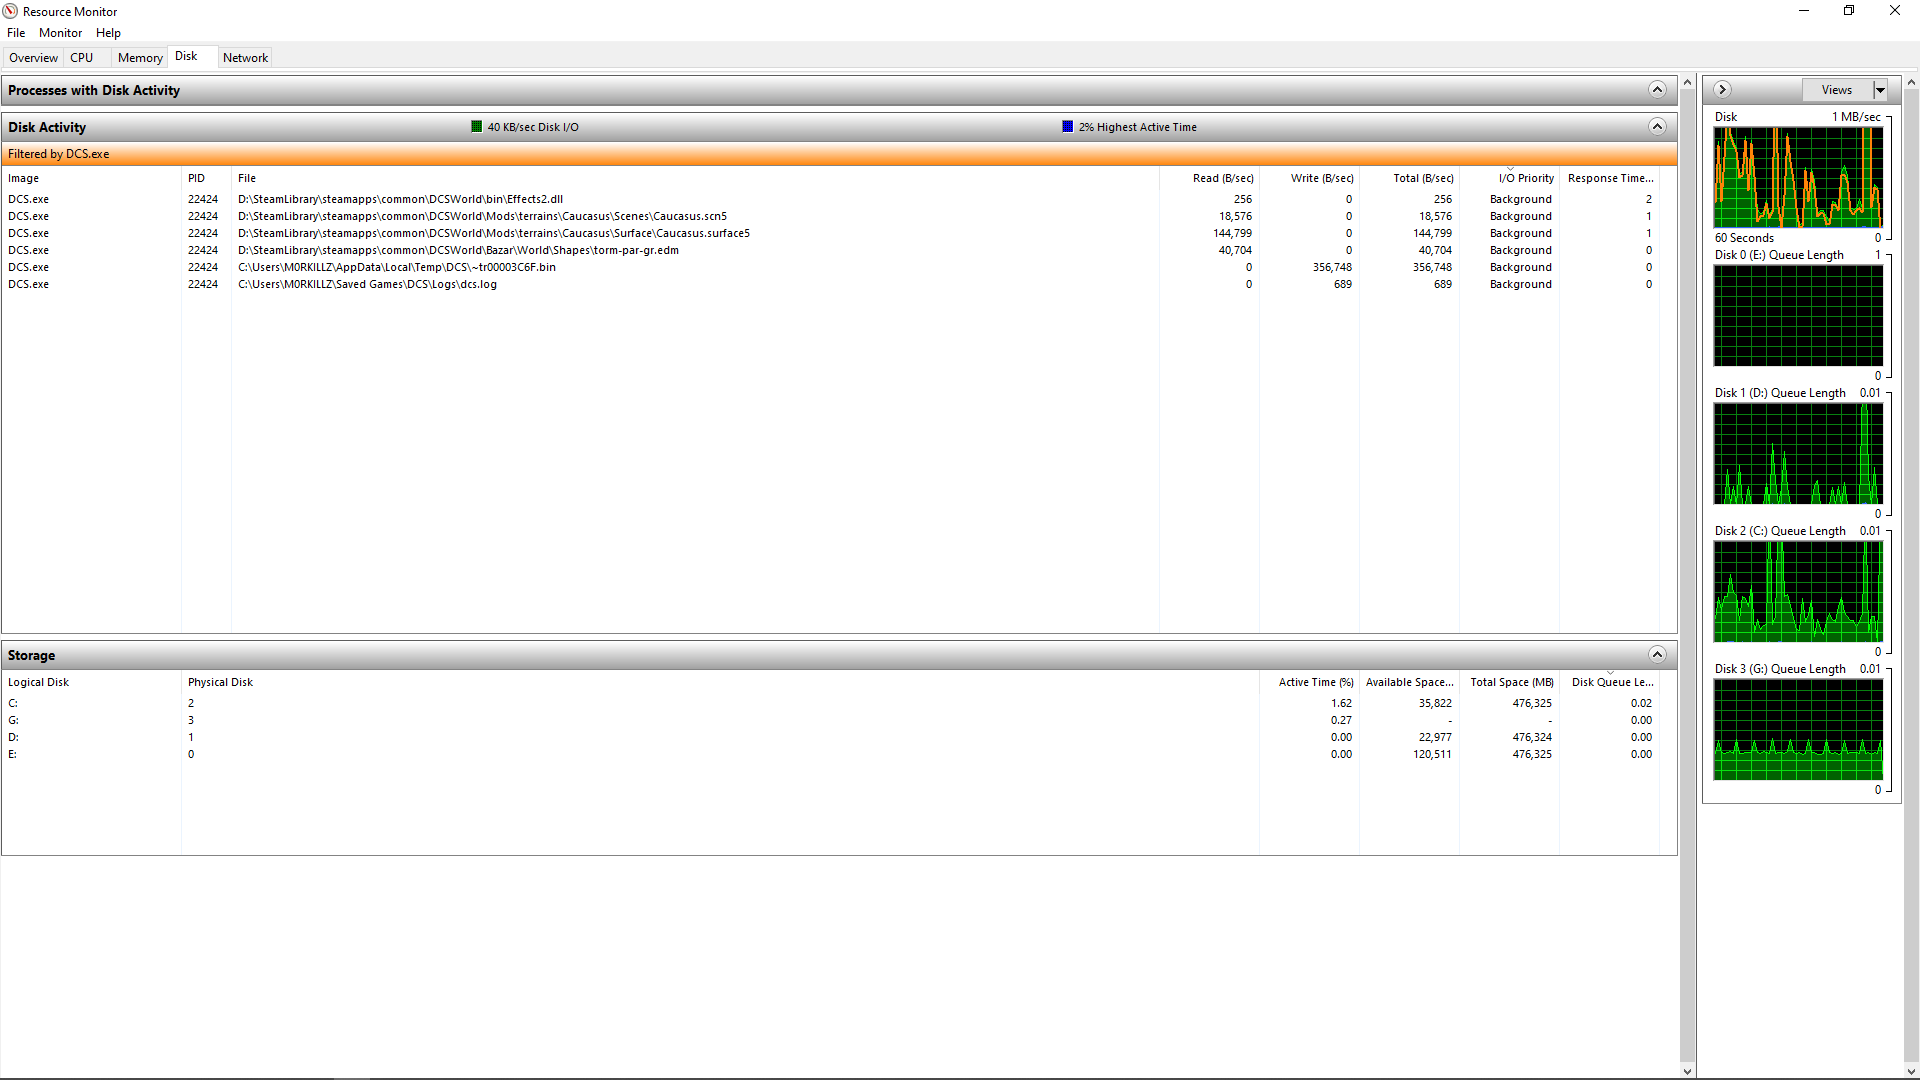The height and width of the screenshot is (1080, 1920).
Task: Click the Resource Monitor app icon in title bar
Action: tap(10, 11)
